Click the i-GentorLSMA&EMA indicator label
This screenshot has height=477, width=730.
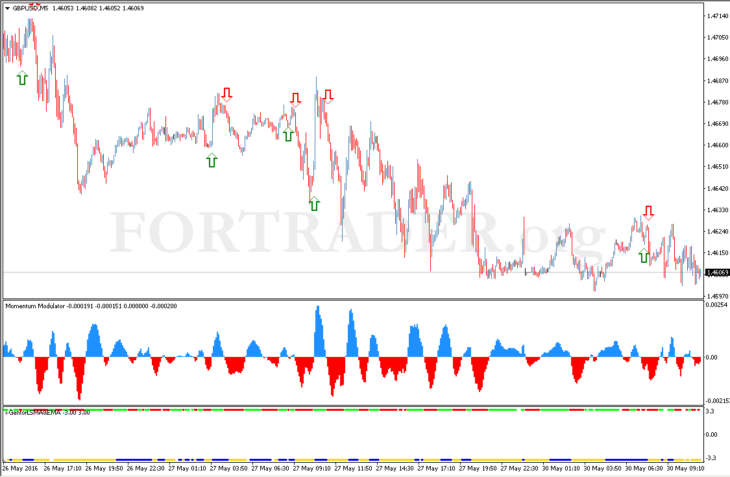tap(33, 413)
